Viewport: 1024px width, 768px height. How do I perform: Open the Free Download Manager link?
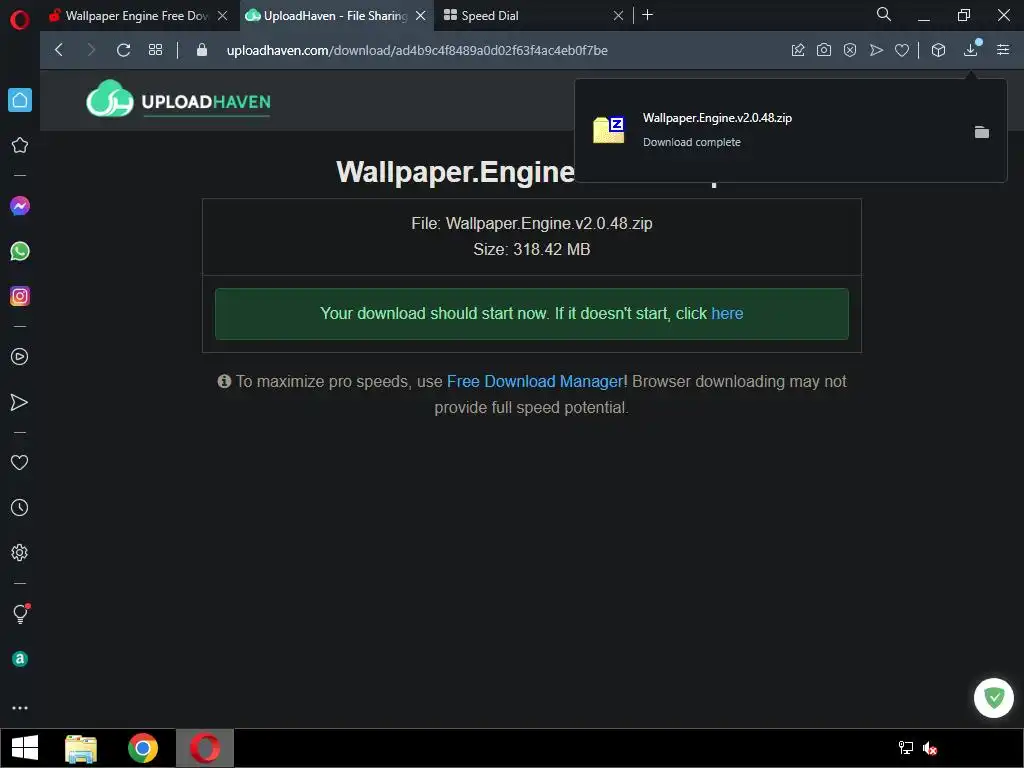click(x=535, y=381)
